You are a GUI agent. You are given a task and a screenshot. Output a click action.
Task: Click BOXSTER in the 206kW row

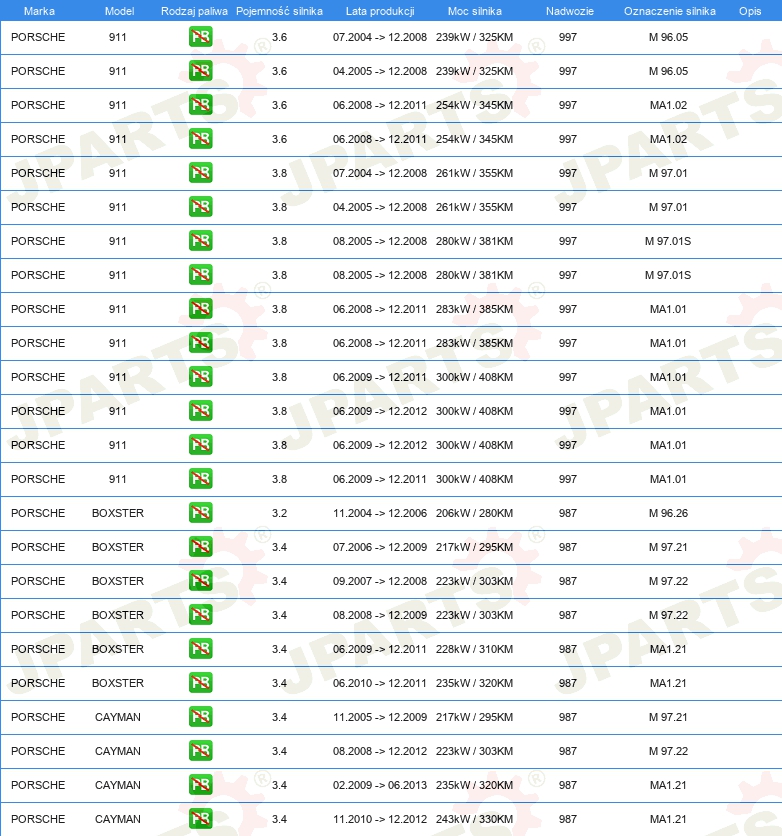[118, 513]
